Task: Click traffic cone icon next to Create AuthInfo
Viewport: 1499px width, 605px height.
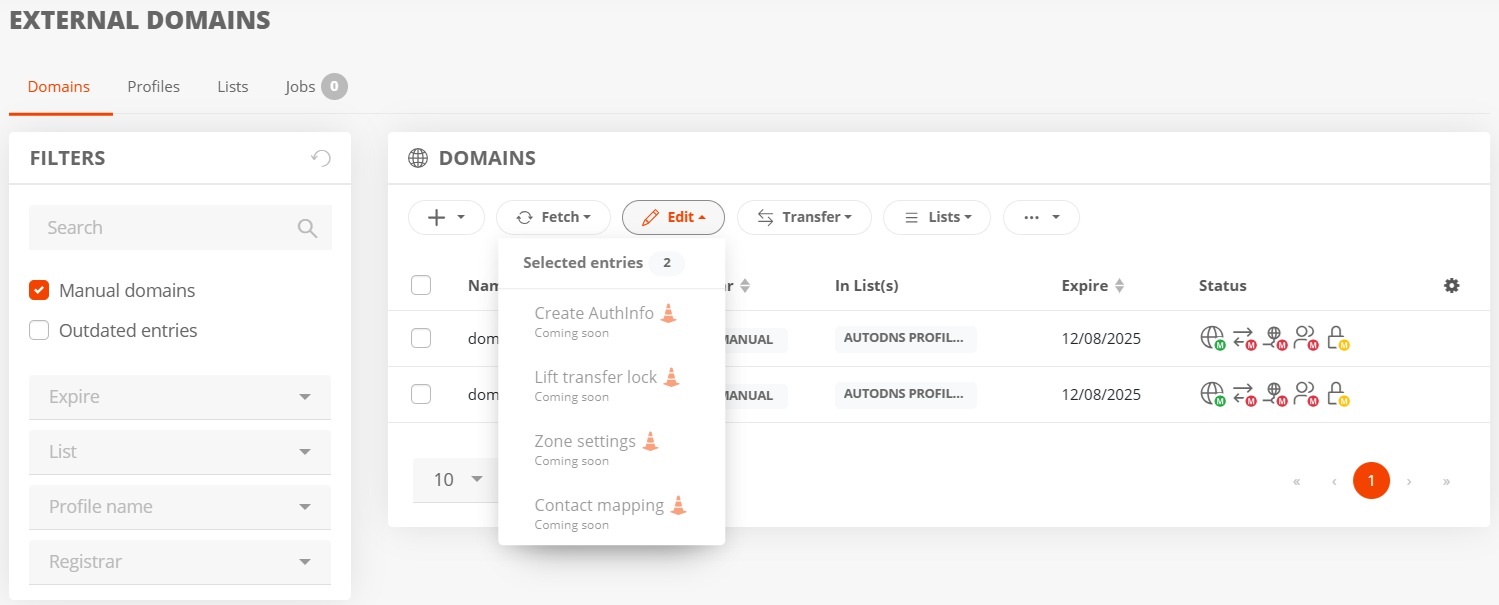Action: coord(669,313)
